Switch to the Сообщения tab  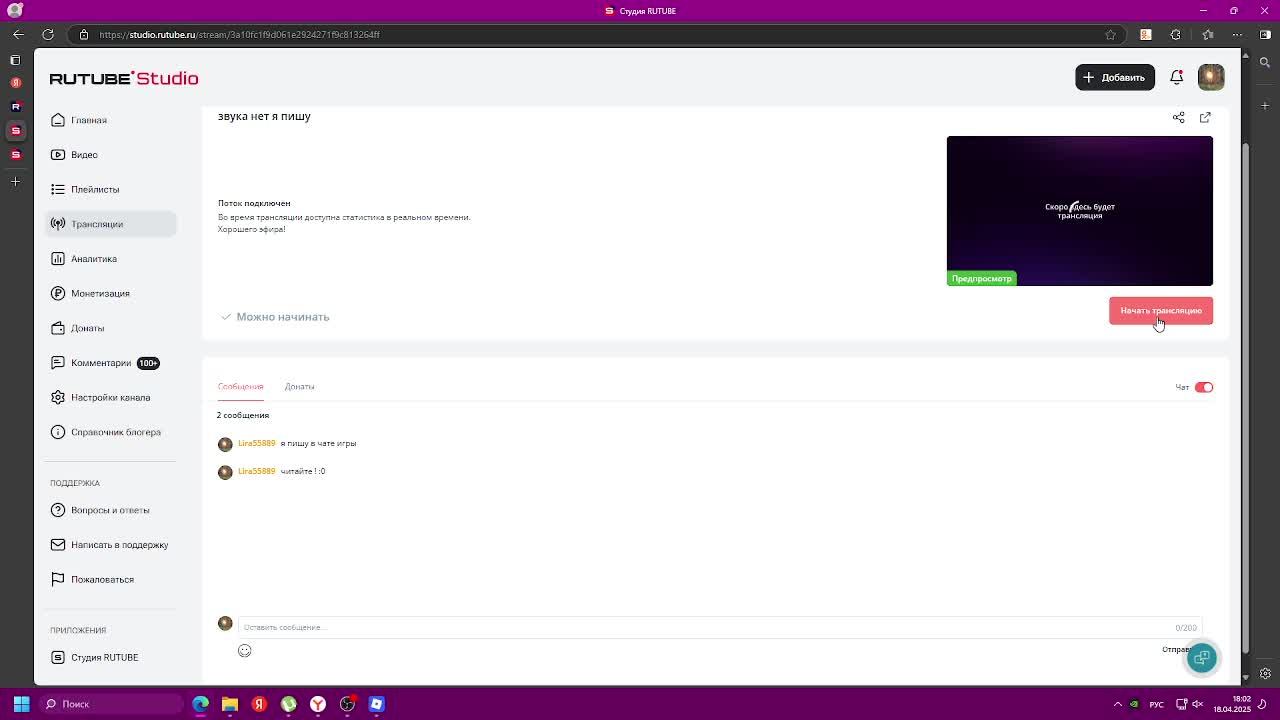click(240, 386)
